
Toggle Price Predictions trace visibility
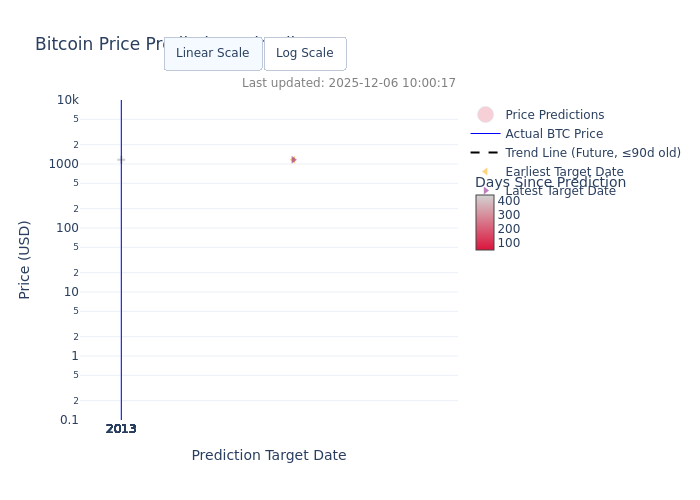[554, 115]
